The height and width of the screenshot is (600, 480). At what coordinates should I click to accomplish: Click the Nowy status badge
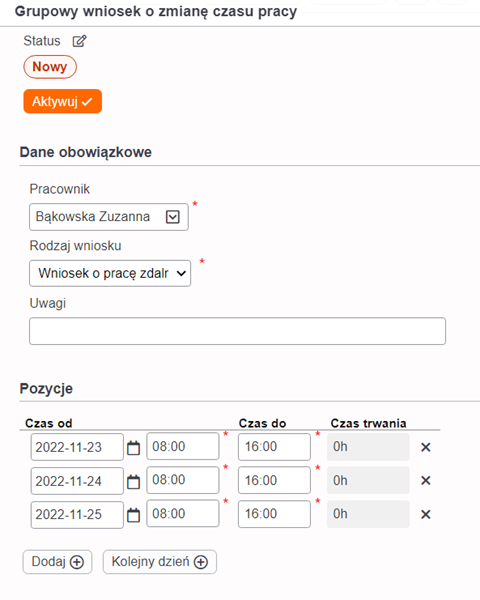[x=50, y=67]
